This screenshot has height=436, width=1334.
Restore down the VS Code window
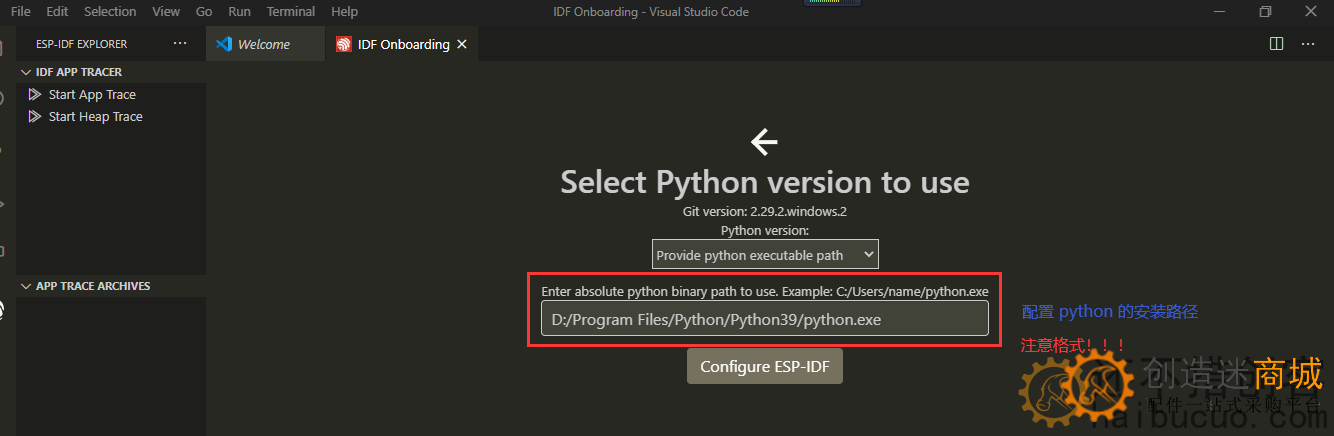(x=1265, y=12)
